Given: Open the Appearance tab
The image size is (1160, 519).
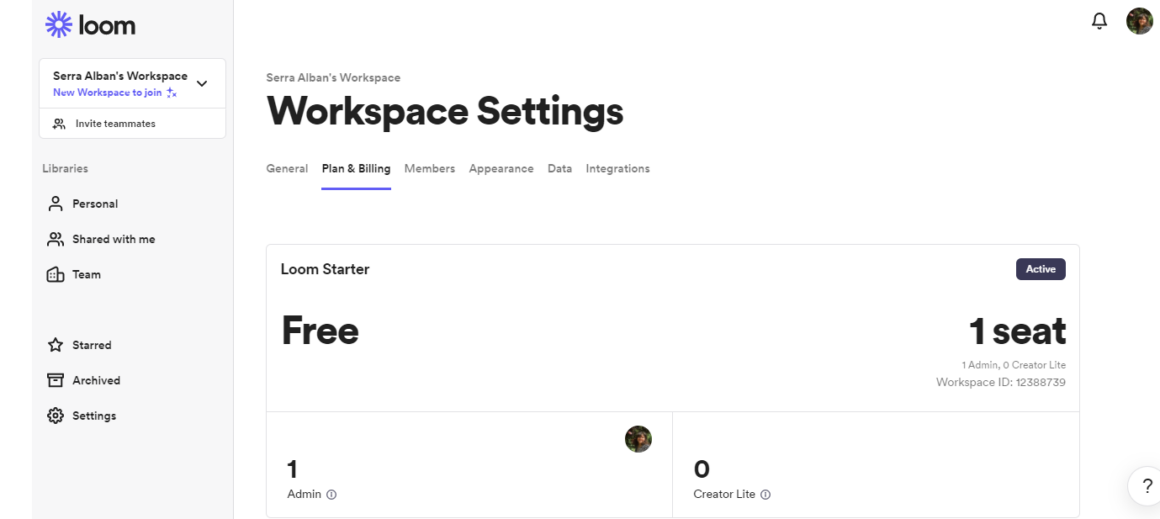Looking at the screenshot, I should [x=501, y=169].
